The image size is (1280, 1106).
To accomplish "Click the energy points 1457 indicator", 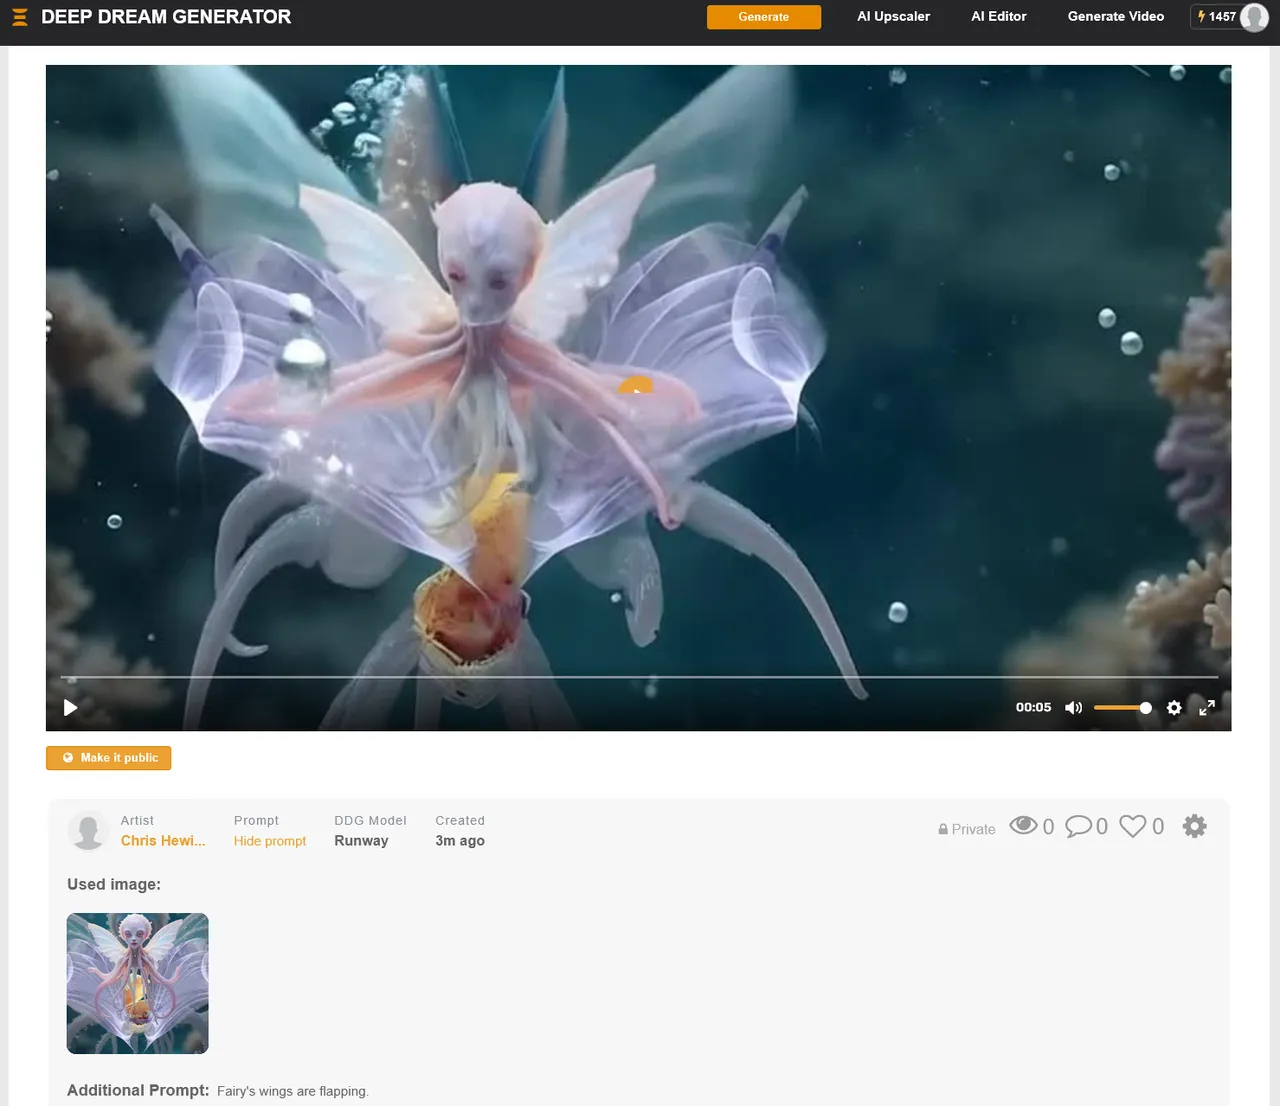I will click(x=1217, y=17).
